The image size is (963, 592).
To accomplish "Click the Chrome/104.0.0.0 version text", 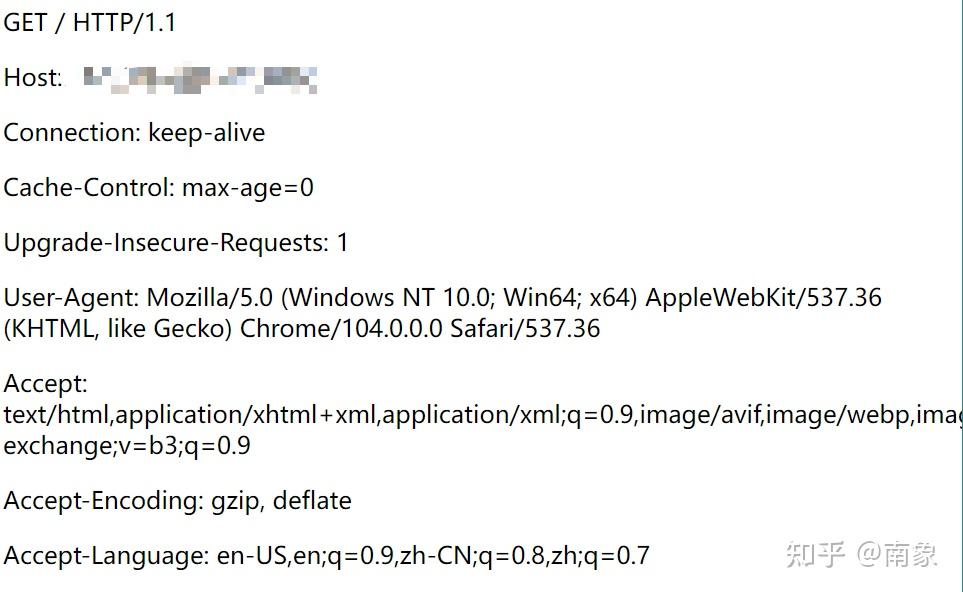I will click(341, 329).
